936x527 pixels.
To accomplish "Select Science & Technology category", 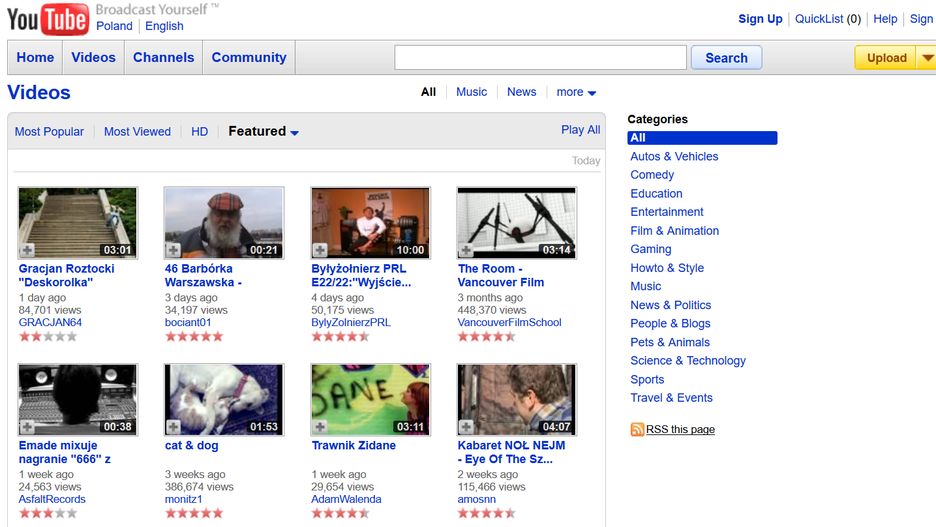I will (x=688, y=360).
